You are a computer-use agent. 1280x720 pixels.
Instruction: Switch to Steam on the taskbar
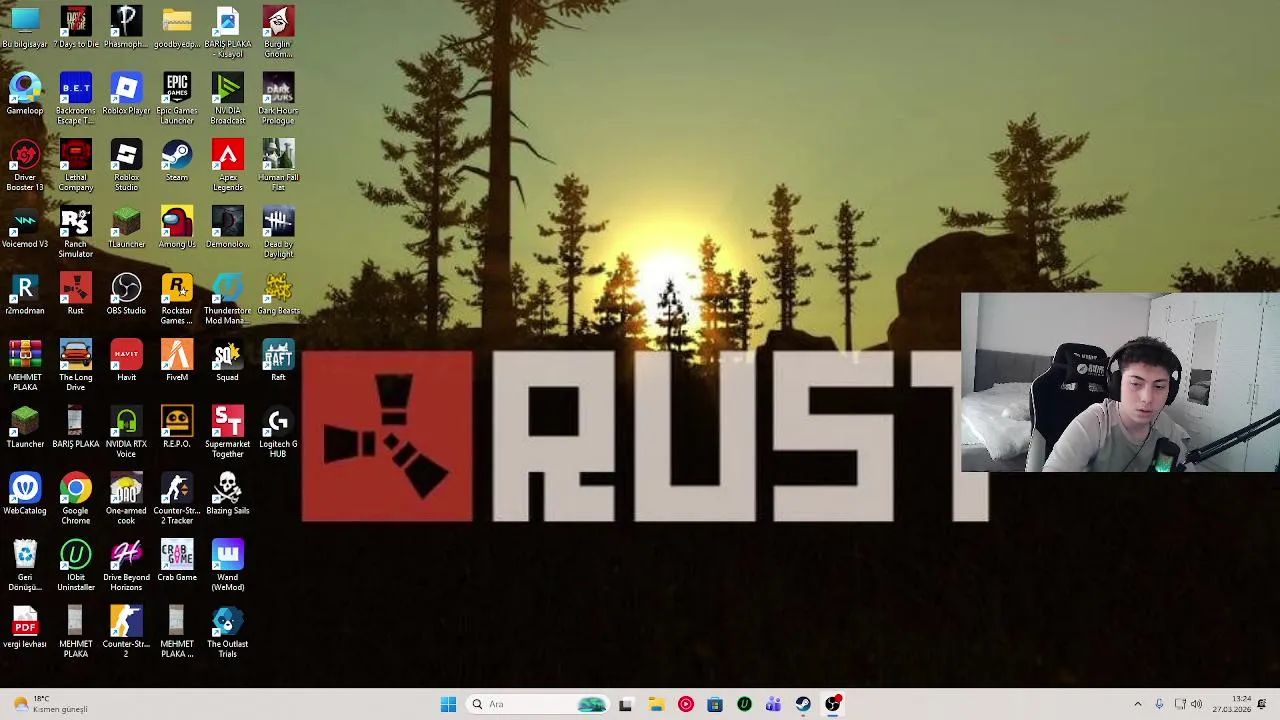coord(803,704)
